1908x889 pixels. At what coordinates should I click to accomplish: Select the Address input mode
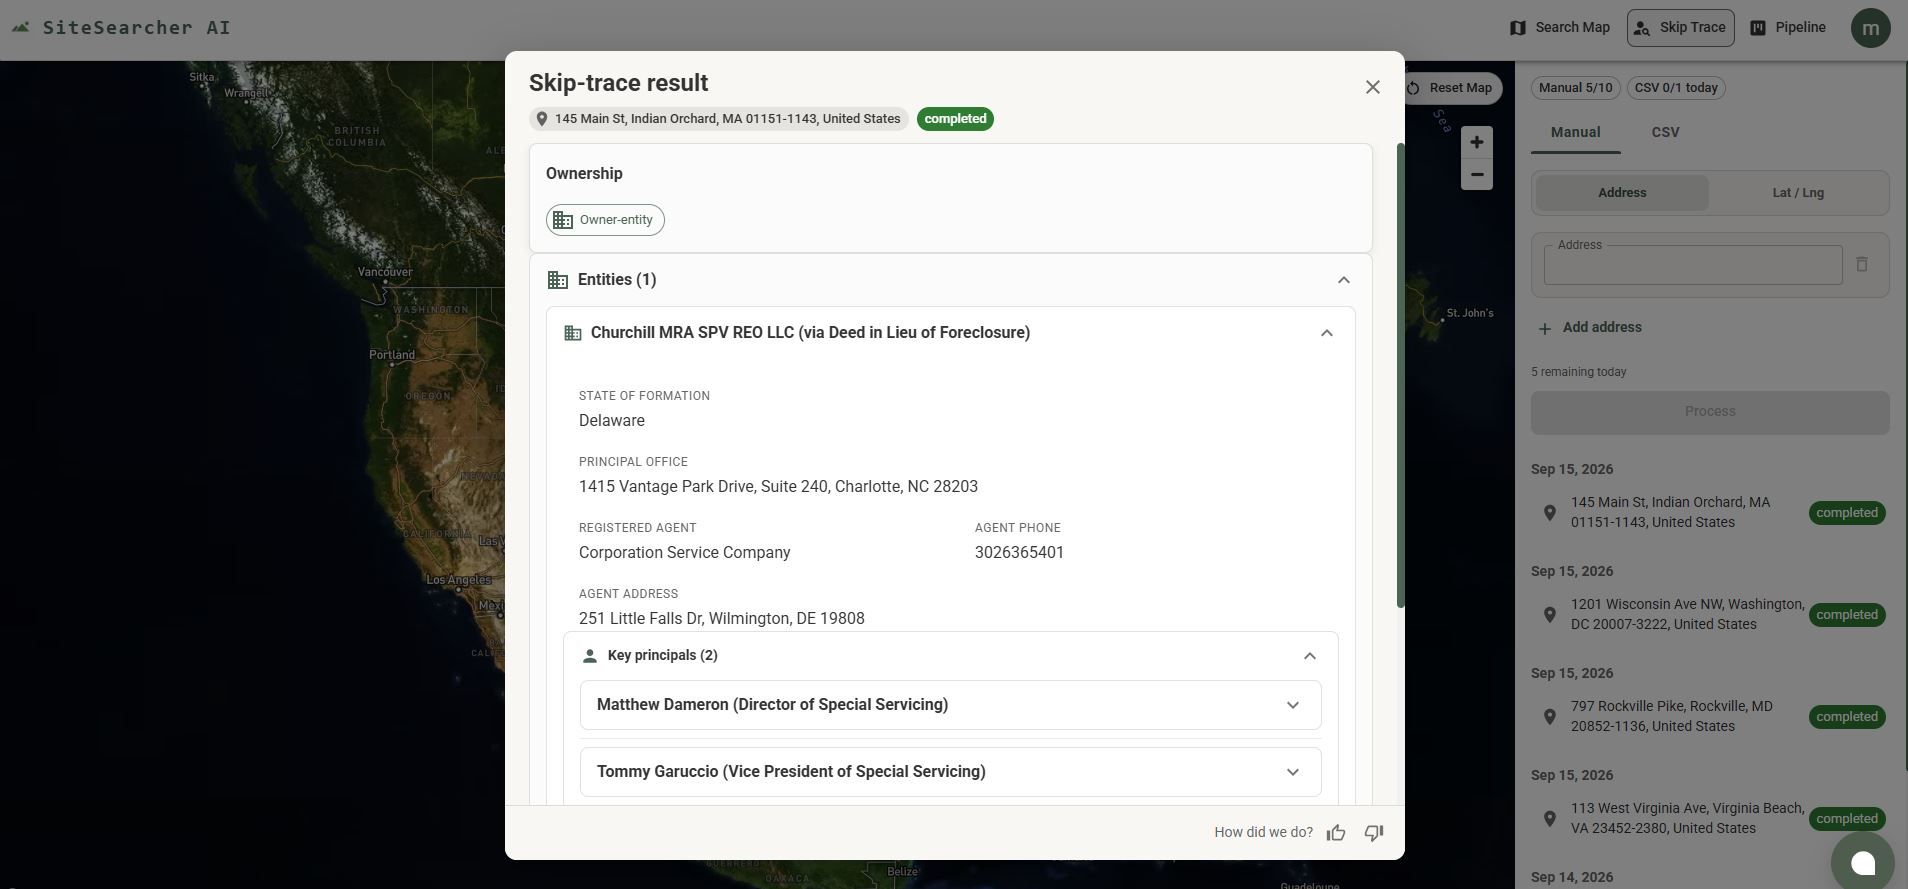[1621, 193]
